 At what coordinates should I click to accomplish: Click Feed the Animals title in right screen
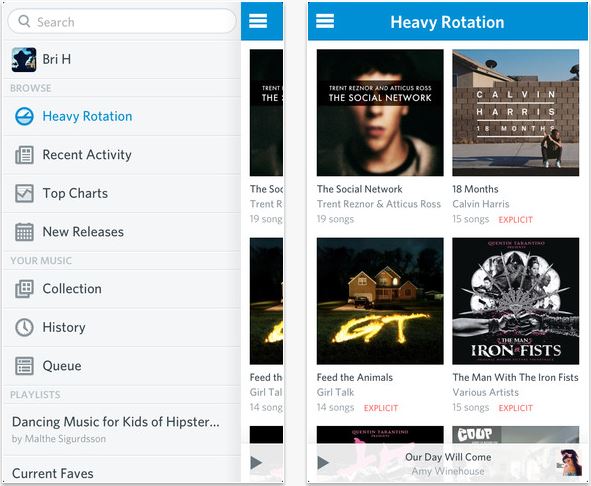pyautogui.click(x=355, y=377)
